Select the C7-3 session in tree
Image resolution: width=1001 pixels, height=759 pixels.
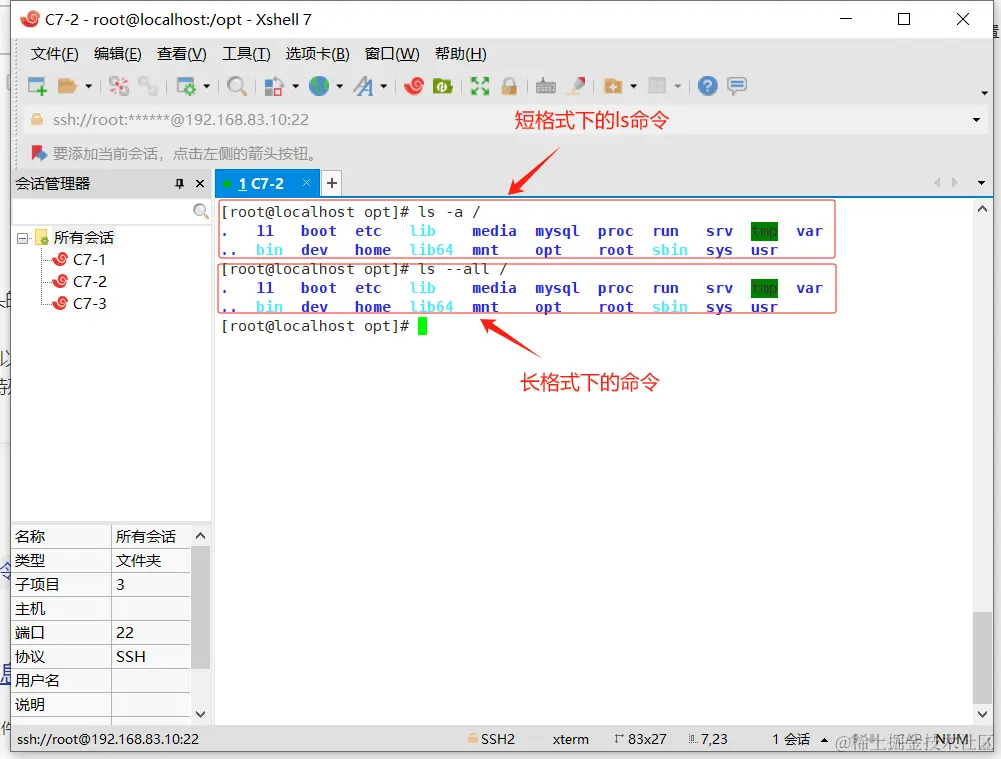click(89, 303)
